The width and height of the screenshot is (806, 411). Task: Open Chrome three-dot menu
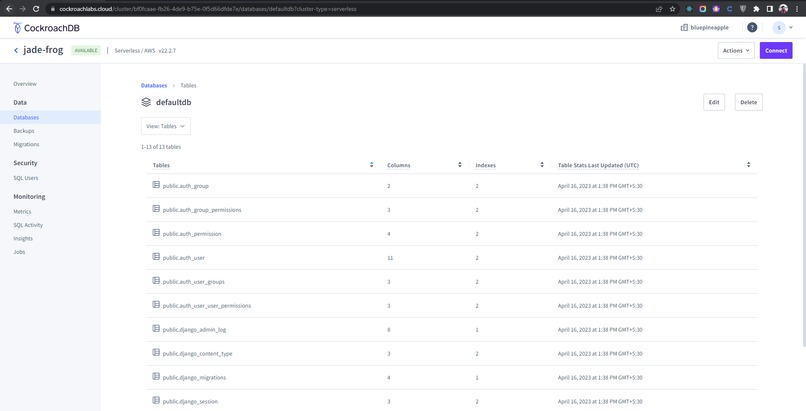[797, 9]
